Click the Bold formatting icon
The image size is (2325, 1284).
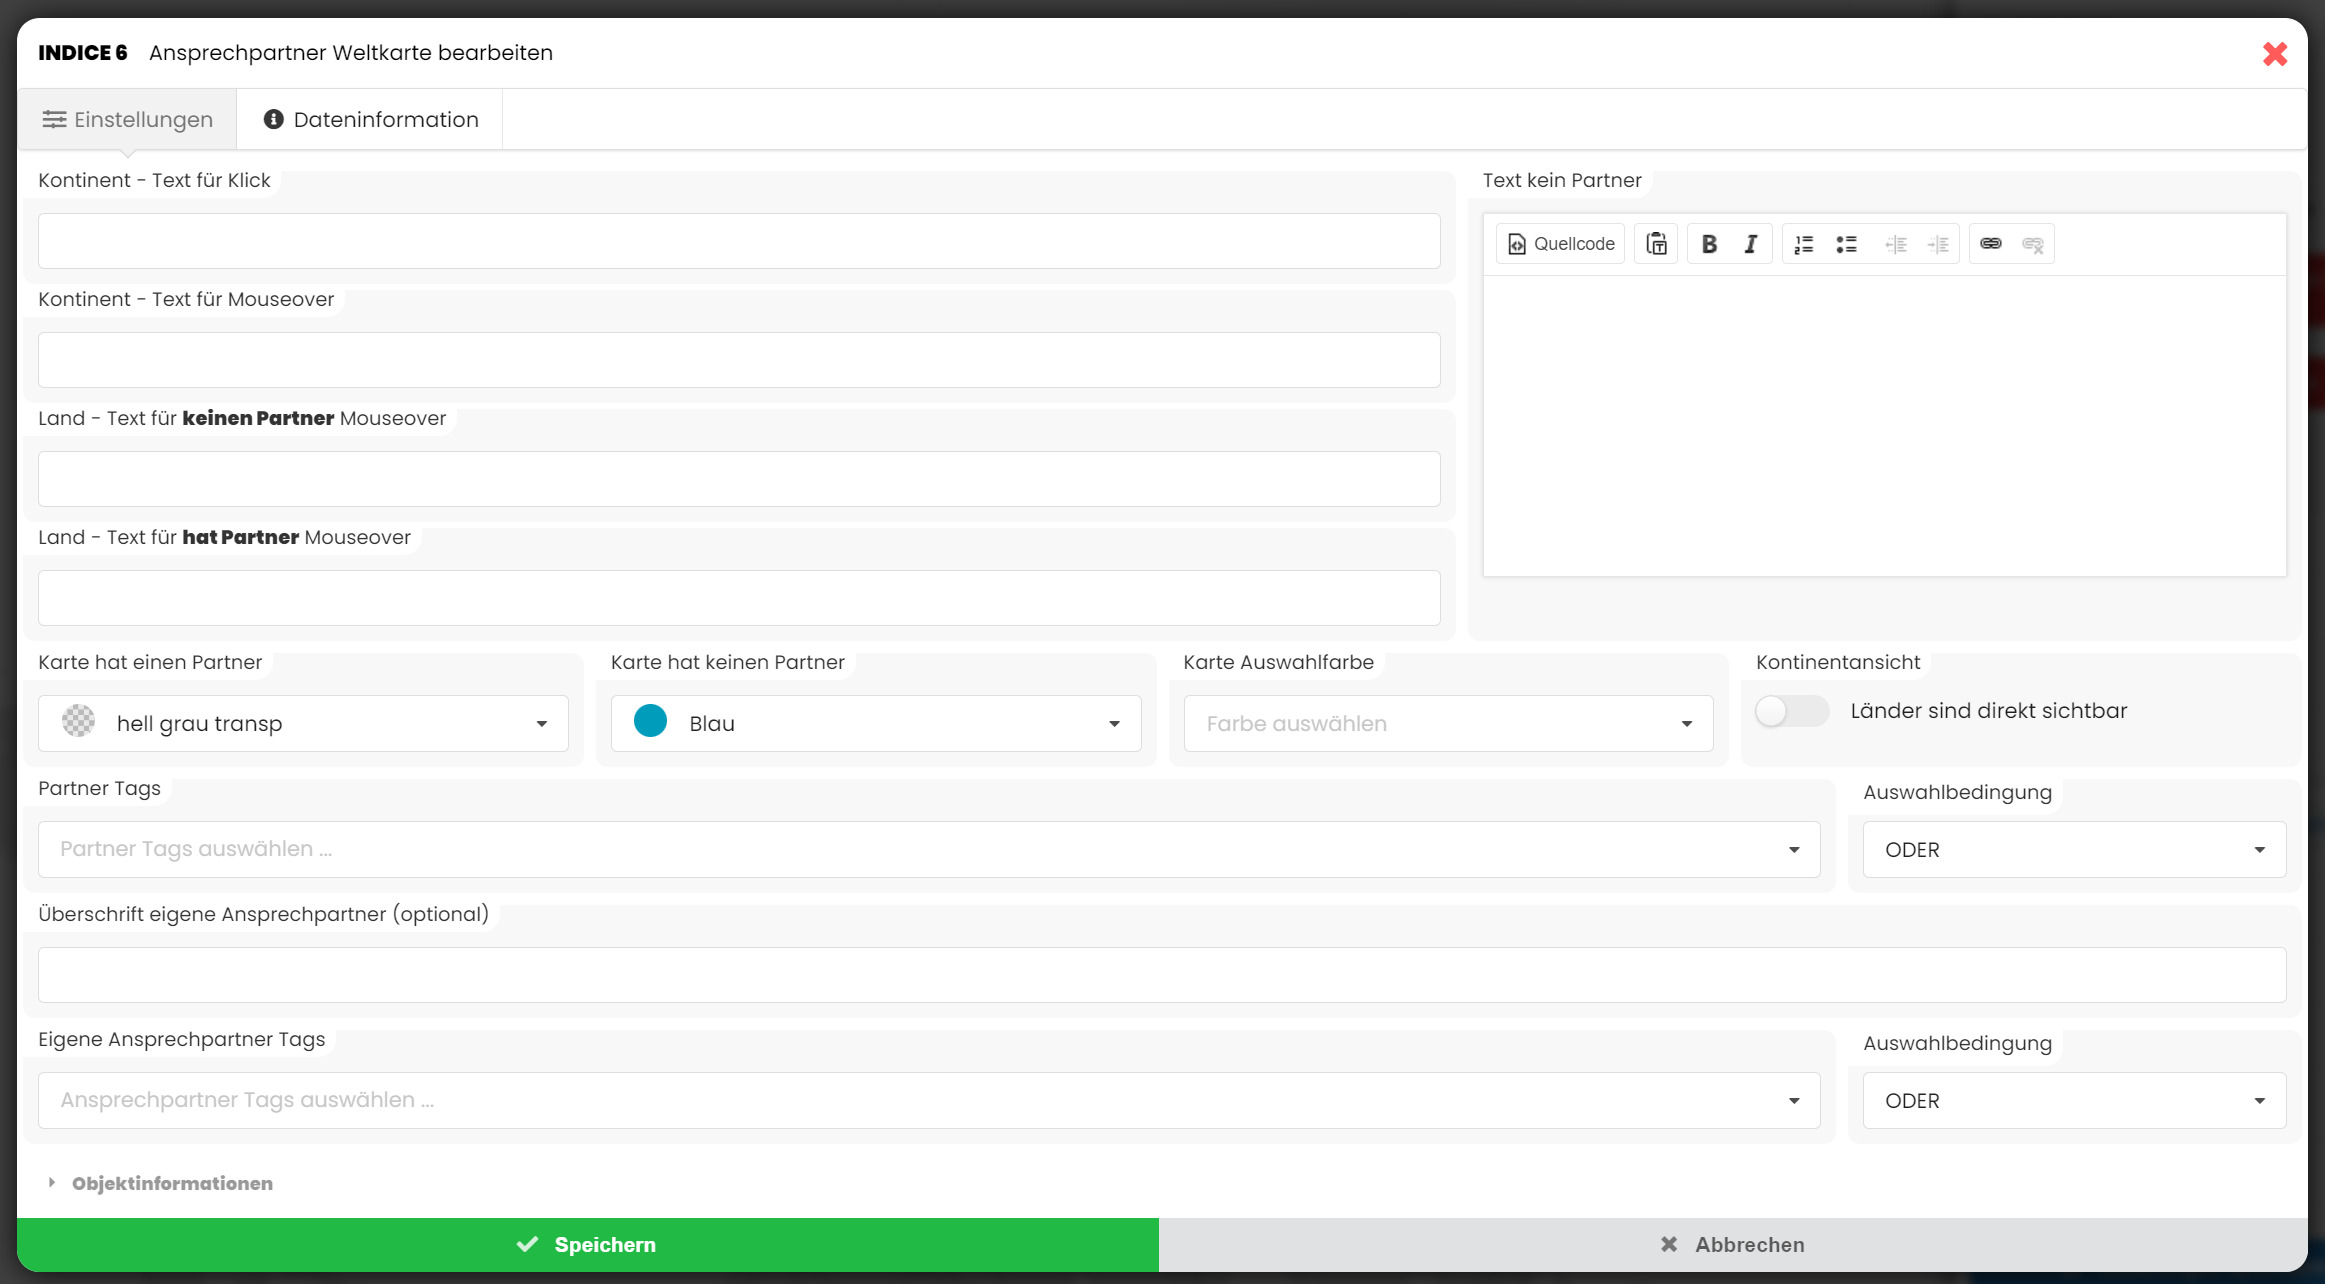tap(1709, 244)
